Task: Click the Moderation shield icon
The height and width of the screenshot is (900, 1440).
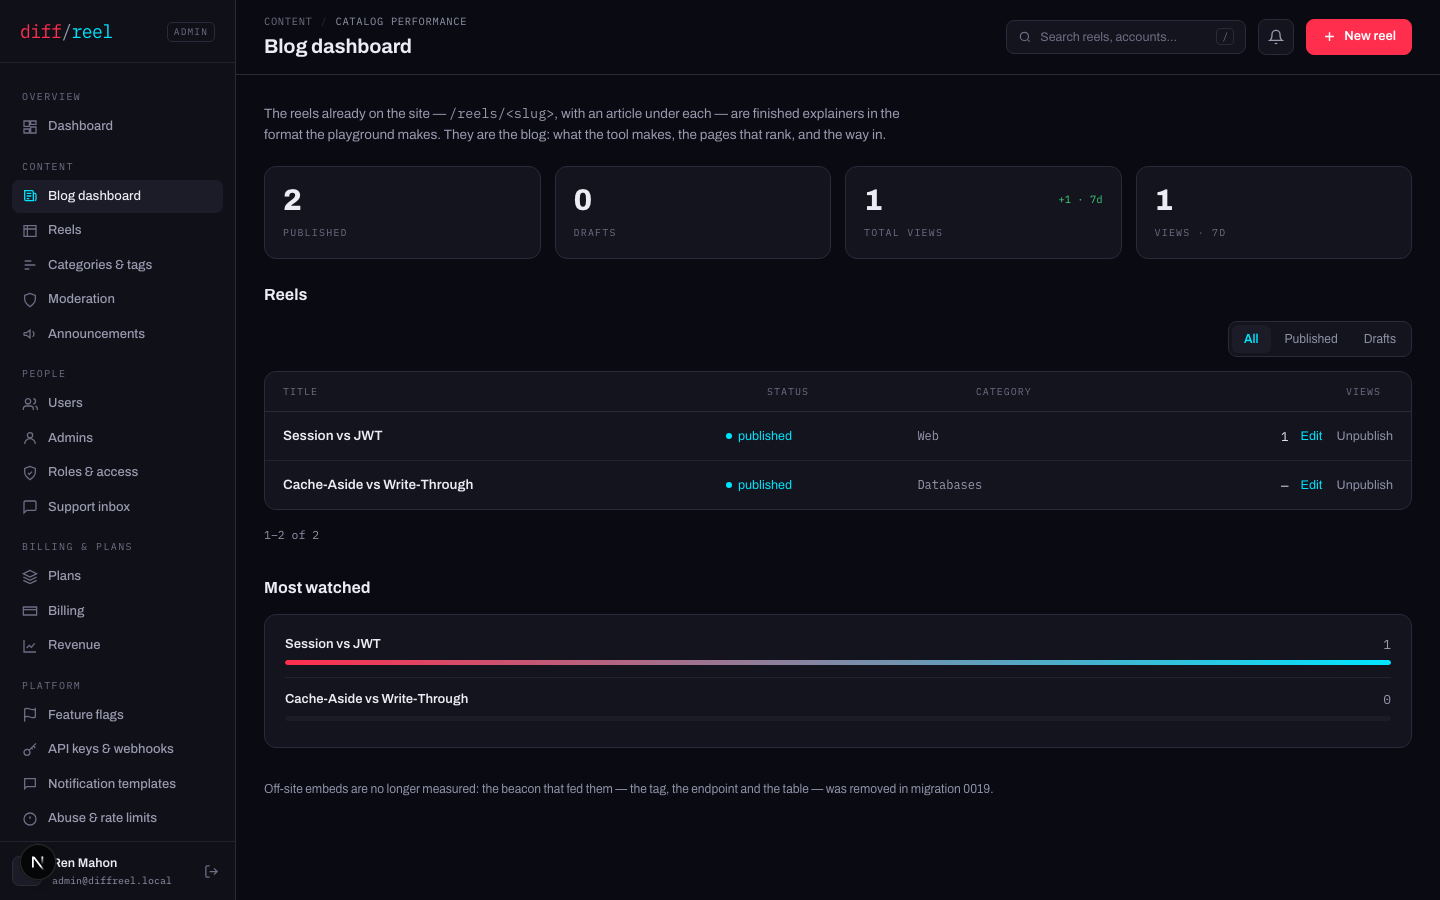Action: 30,299
